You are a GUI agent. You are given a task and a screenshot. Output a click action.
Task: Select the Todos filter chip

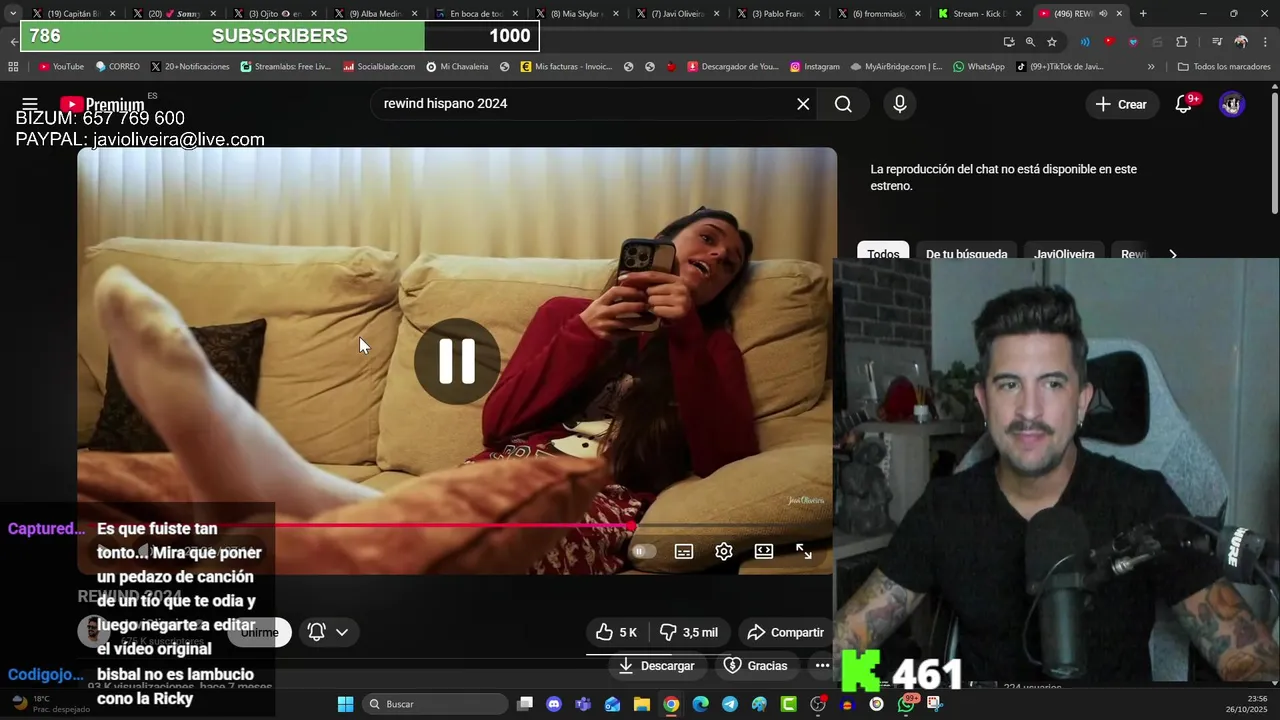tap(883, 254)
